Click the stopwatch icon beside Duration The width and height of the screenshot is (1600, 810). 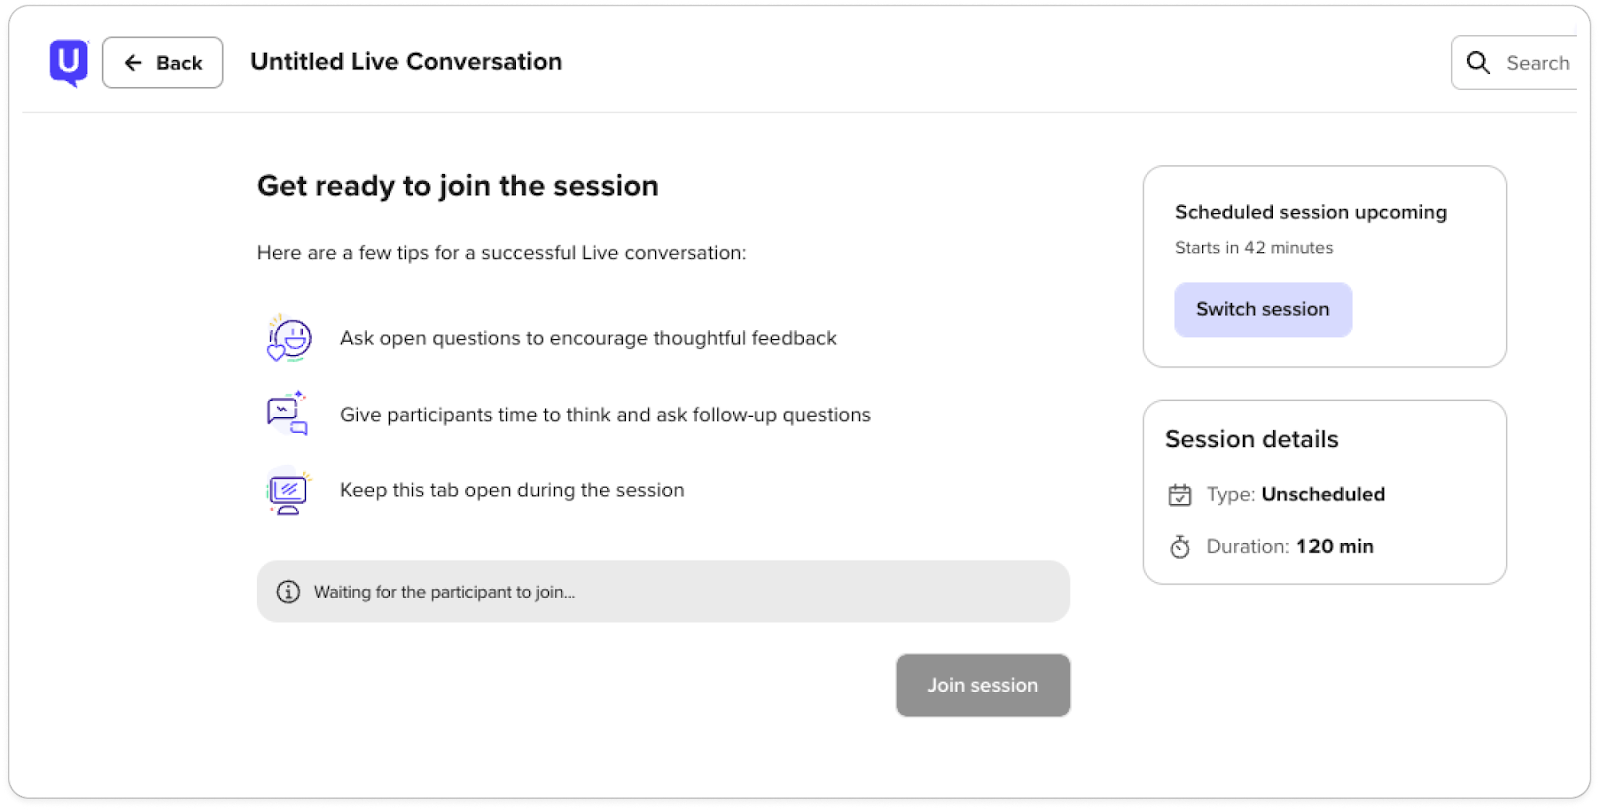pos(1180,547)
